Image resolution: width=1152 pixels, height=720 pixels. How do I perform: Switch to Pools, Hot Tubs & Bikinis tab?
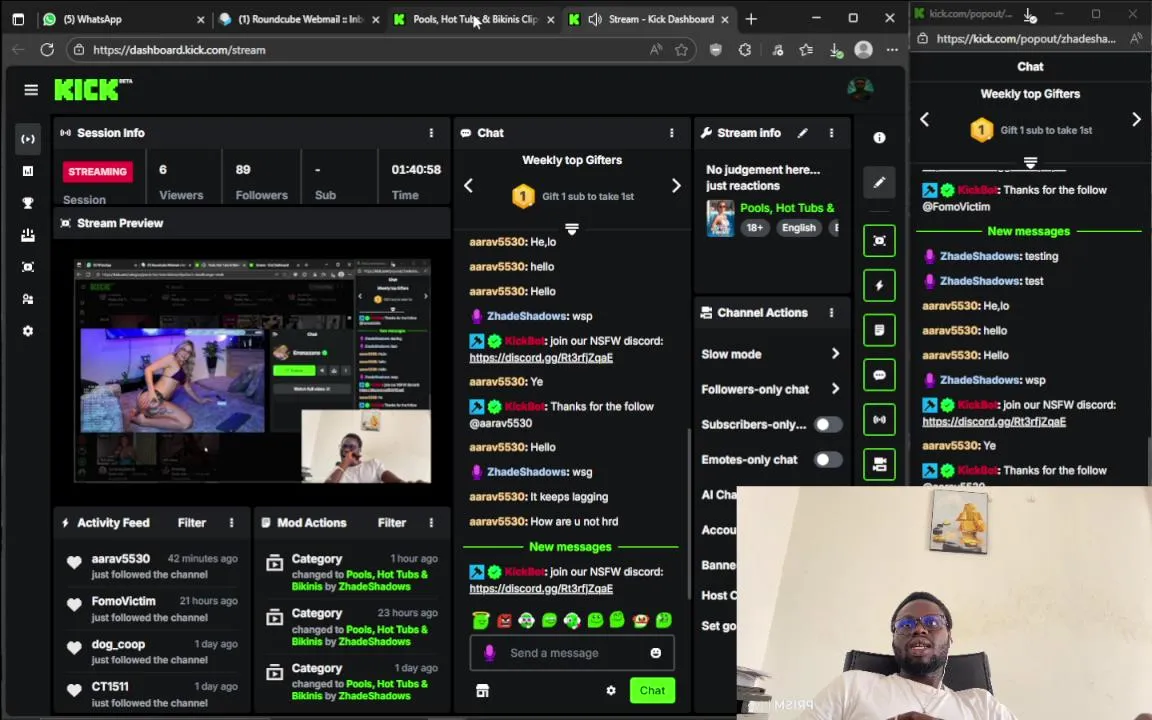click(474, 20)
